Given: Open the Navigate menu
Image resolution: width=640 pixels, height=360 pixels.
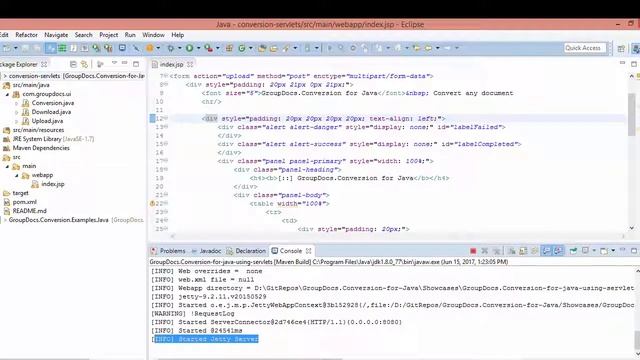Looking at the screenshot, I should 56,35.
